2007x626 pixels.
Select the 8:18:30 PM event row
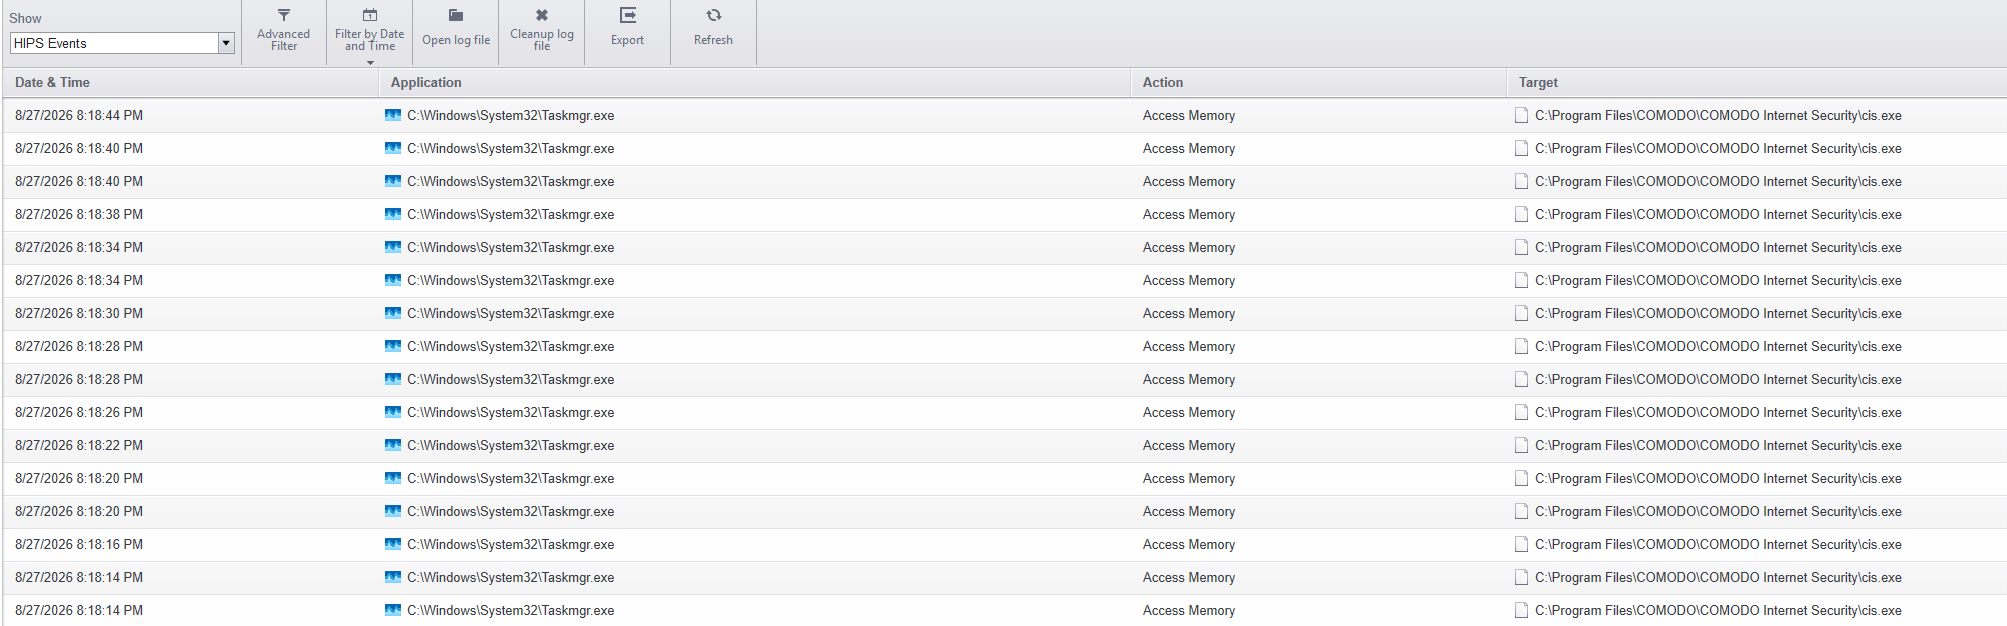(x=1005, y=313)
